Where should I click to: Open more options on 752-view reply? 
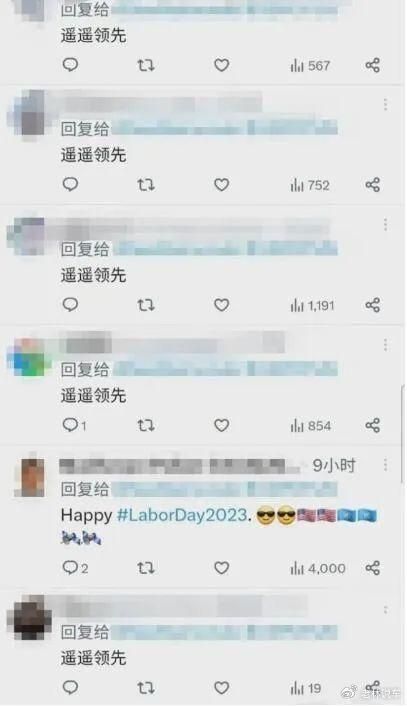[385, 104]
